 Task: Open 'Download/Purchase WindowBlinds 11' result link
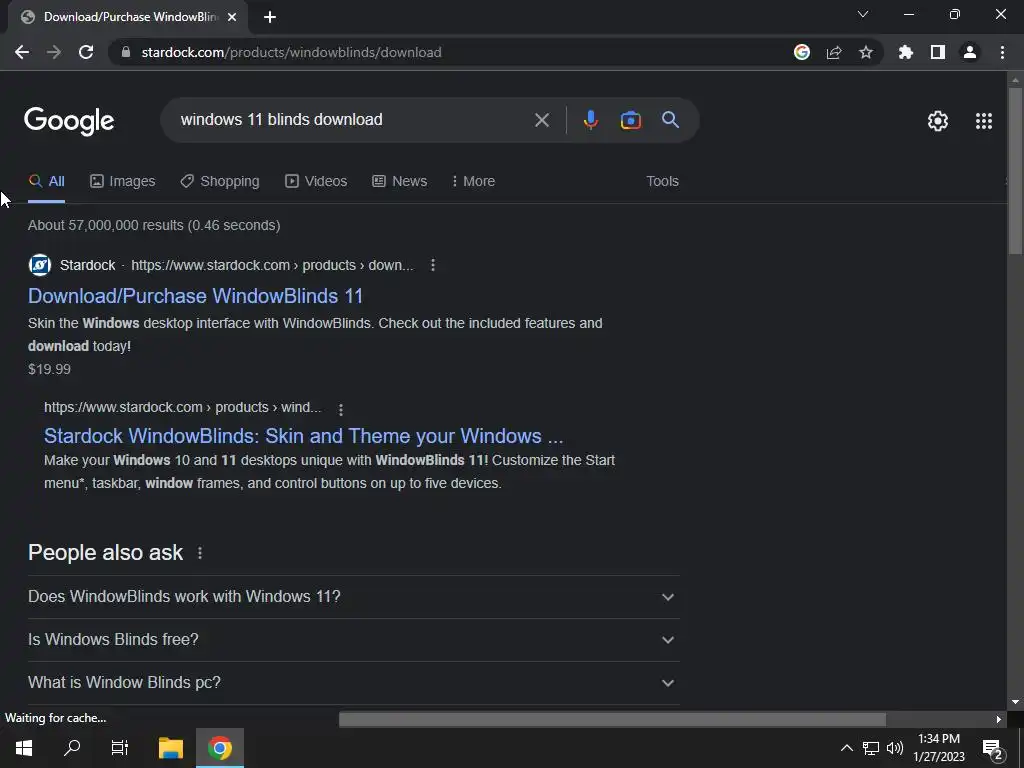pos(195,296)
